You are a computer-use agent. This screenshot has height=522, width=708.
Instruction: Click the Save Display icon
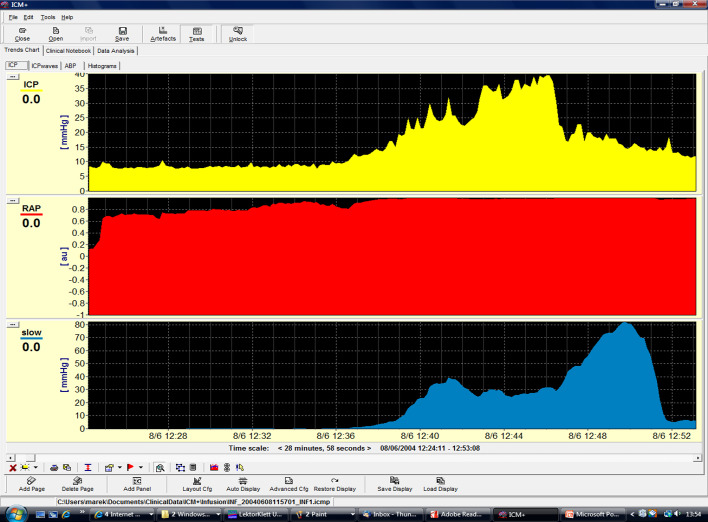click(x=395, y=484)
